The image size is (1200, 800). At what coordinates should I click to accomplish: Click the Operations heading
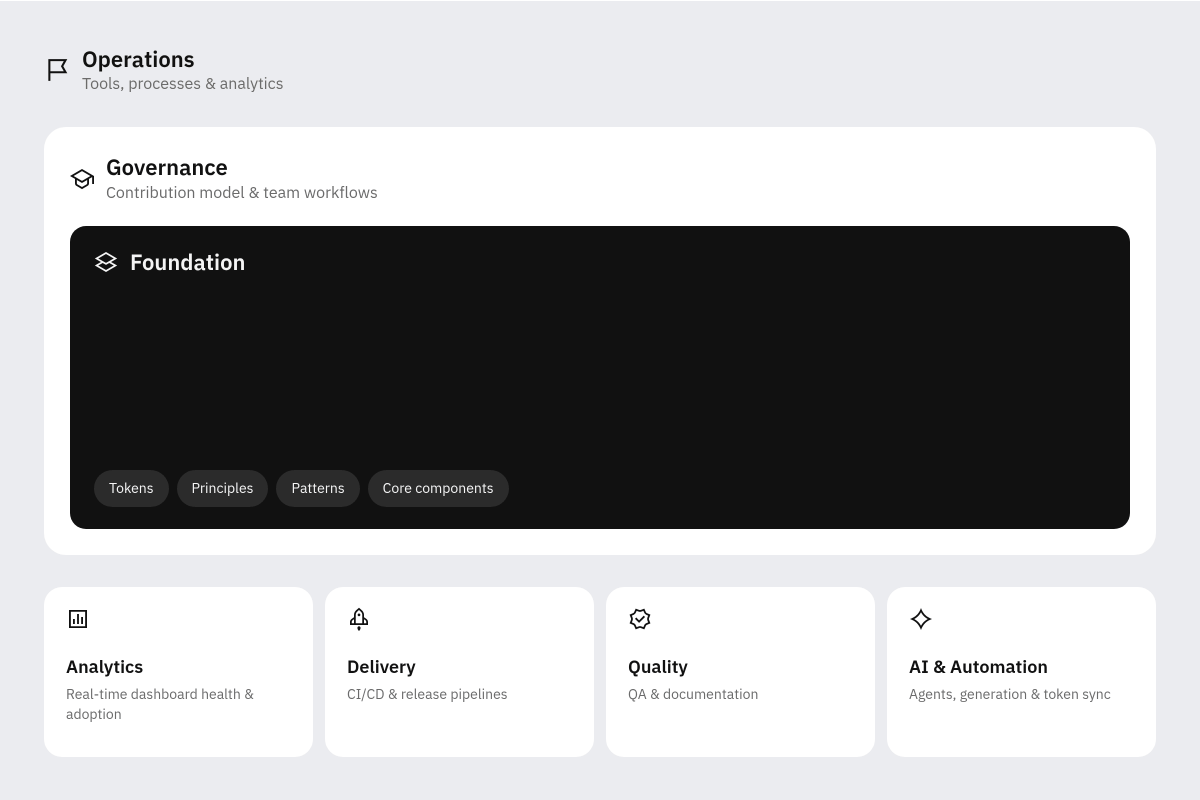click(138, 60)
